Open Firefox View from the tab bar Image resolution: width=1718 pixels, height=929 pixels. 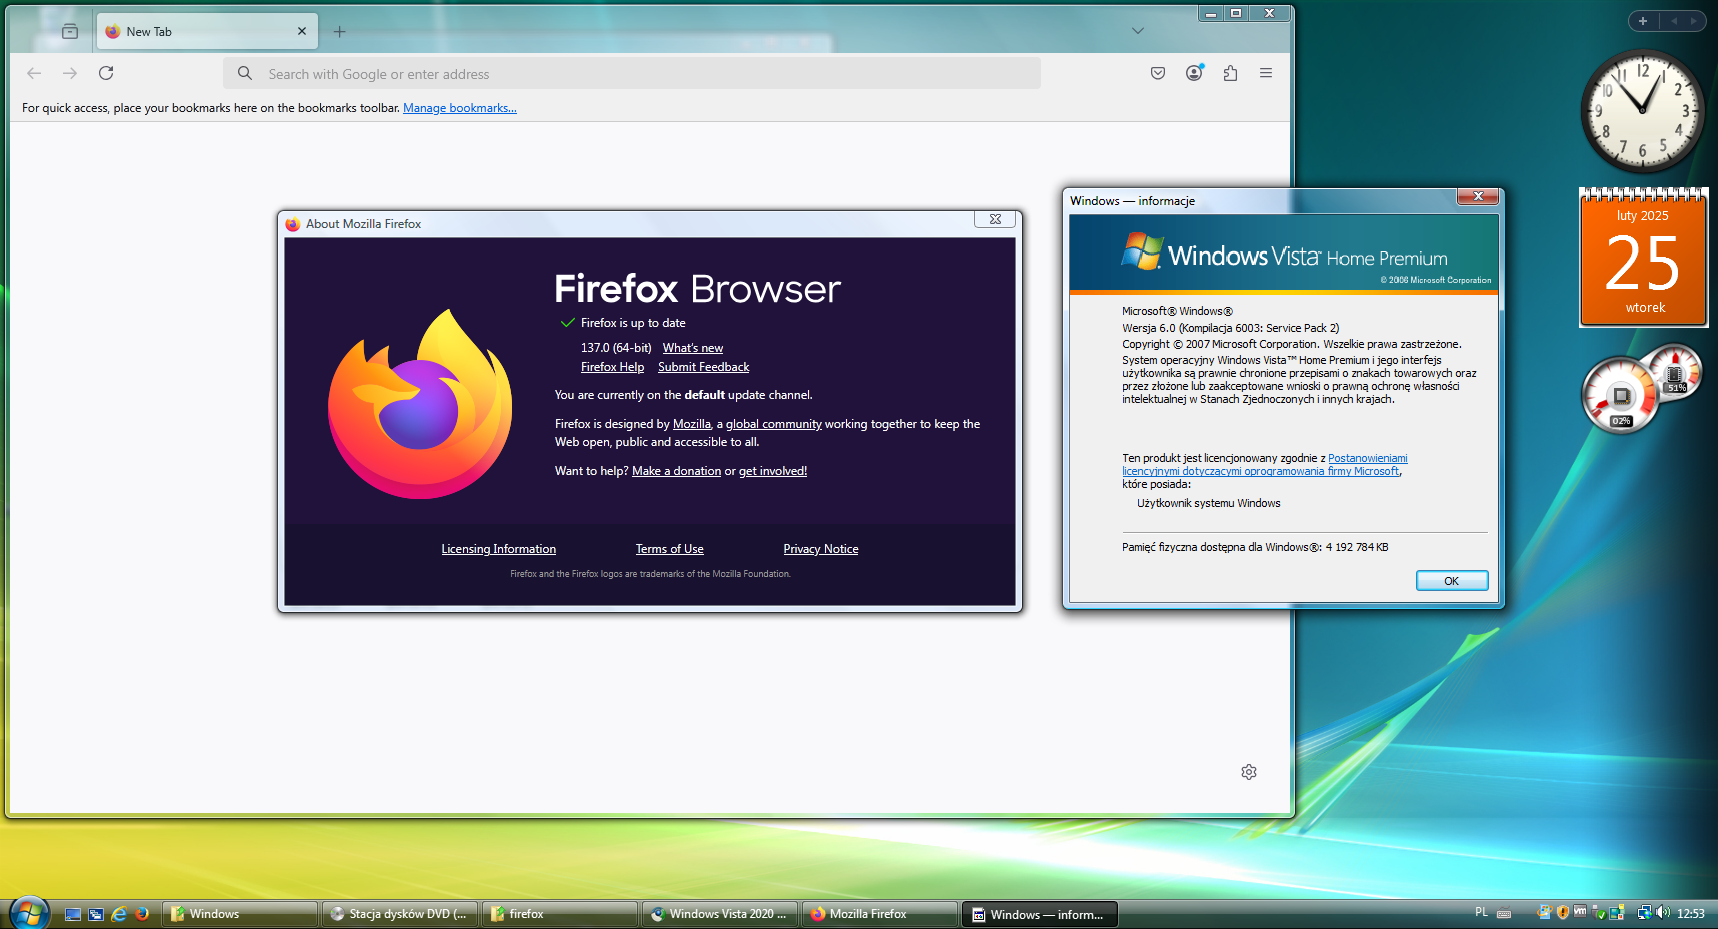(x=70, y=31)
